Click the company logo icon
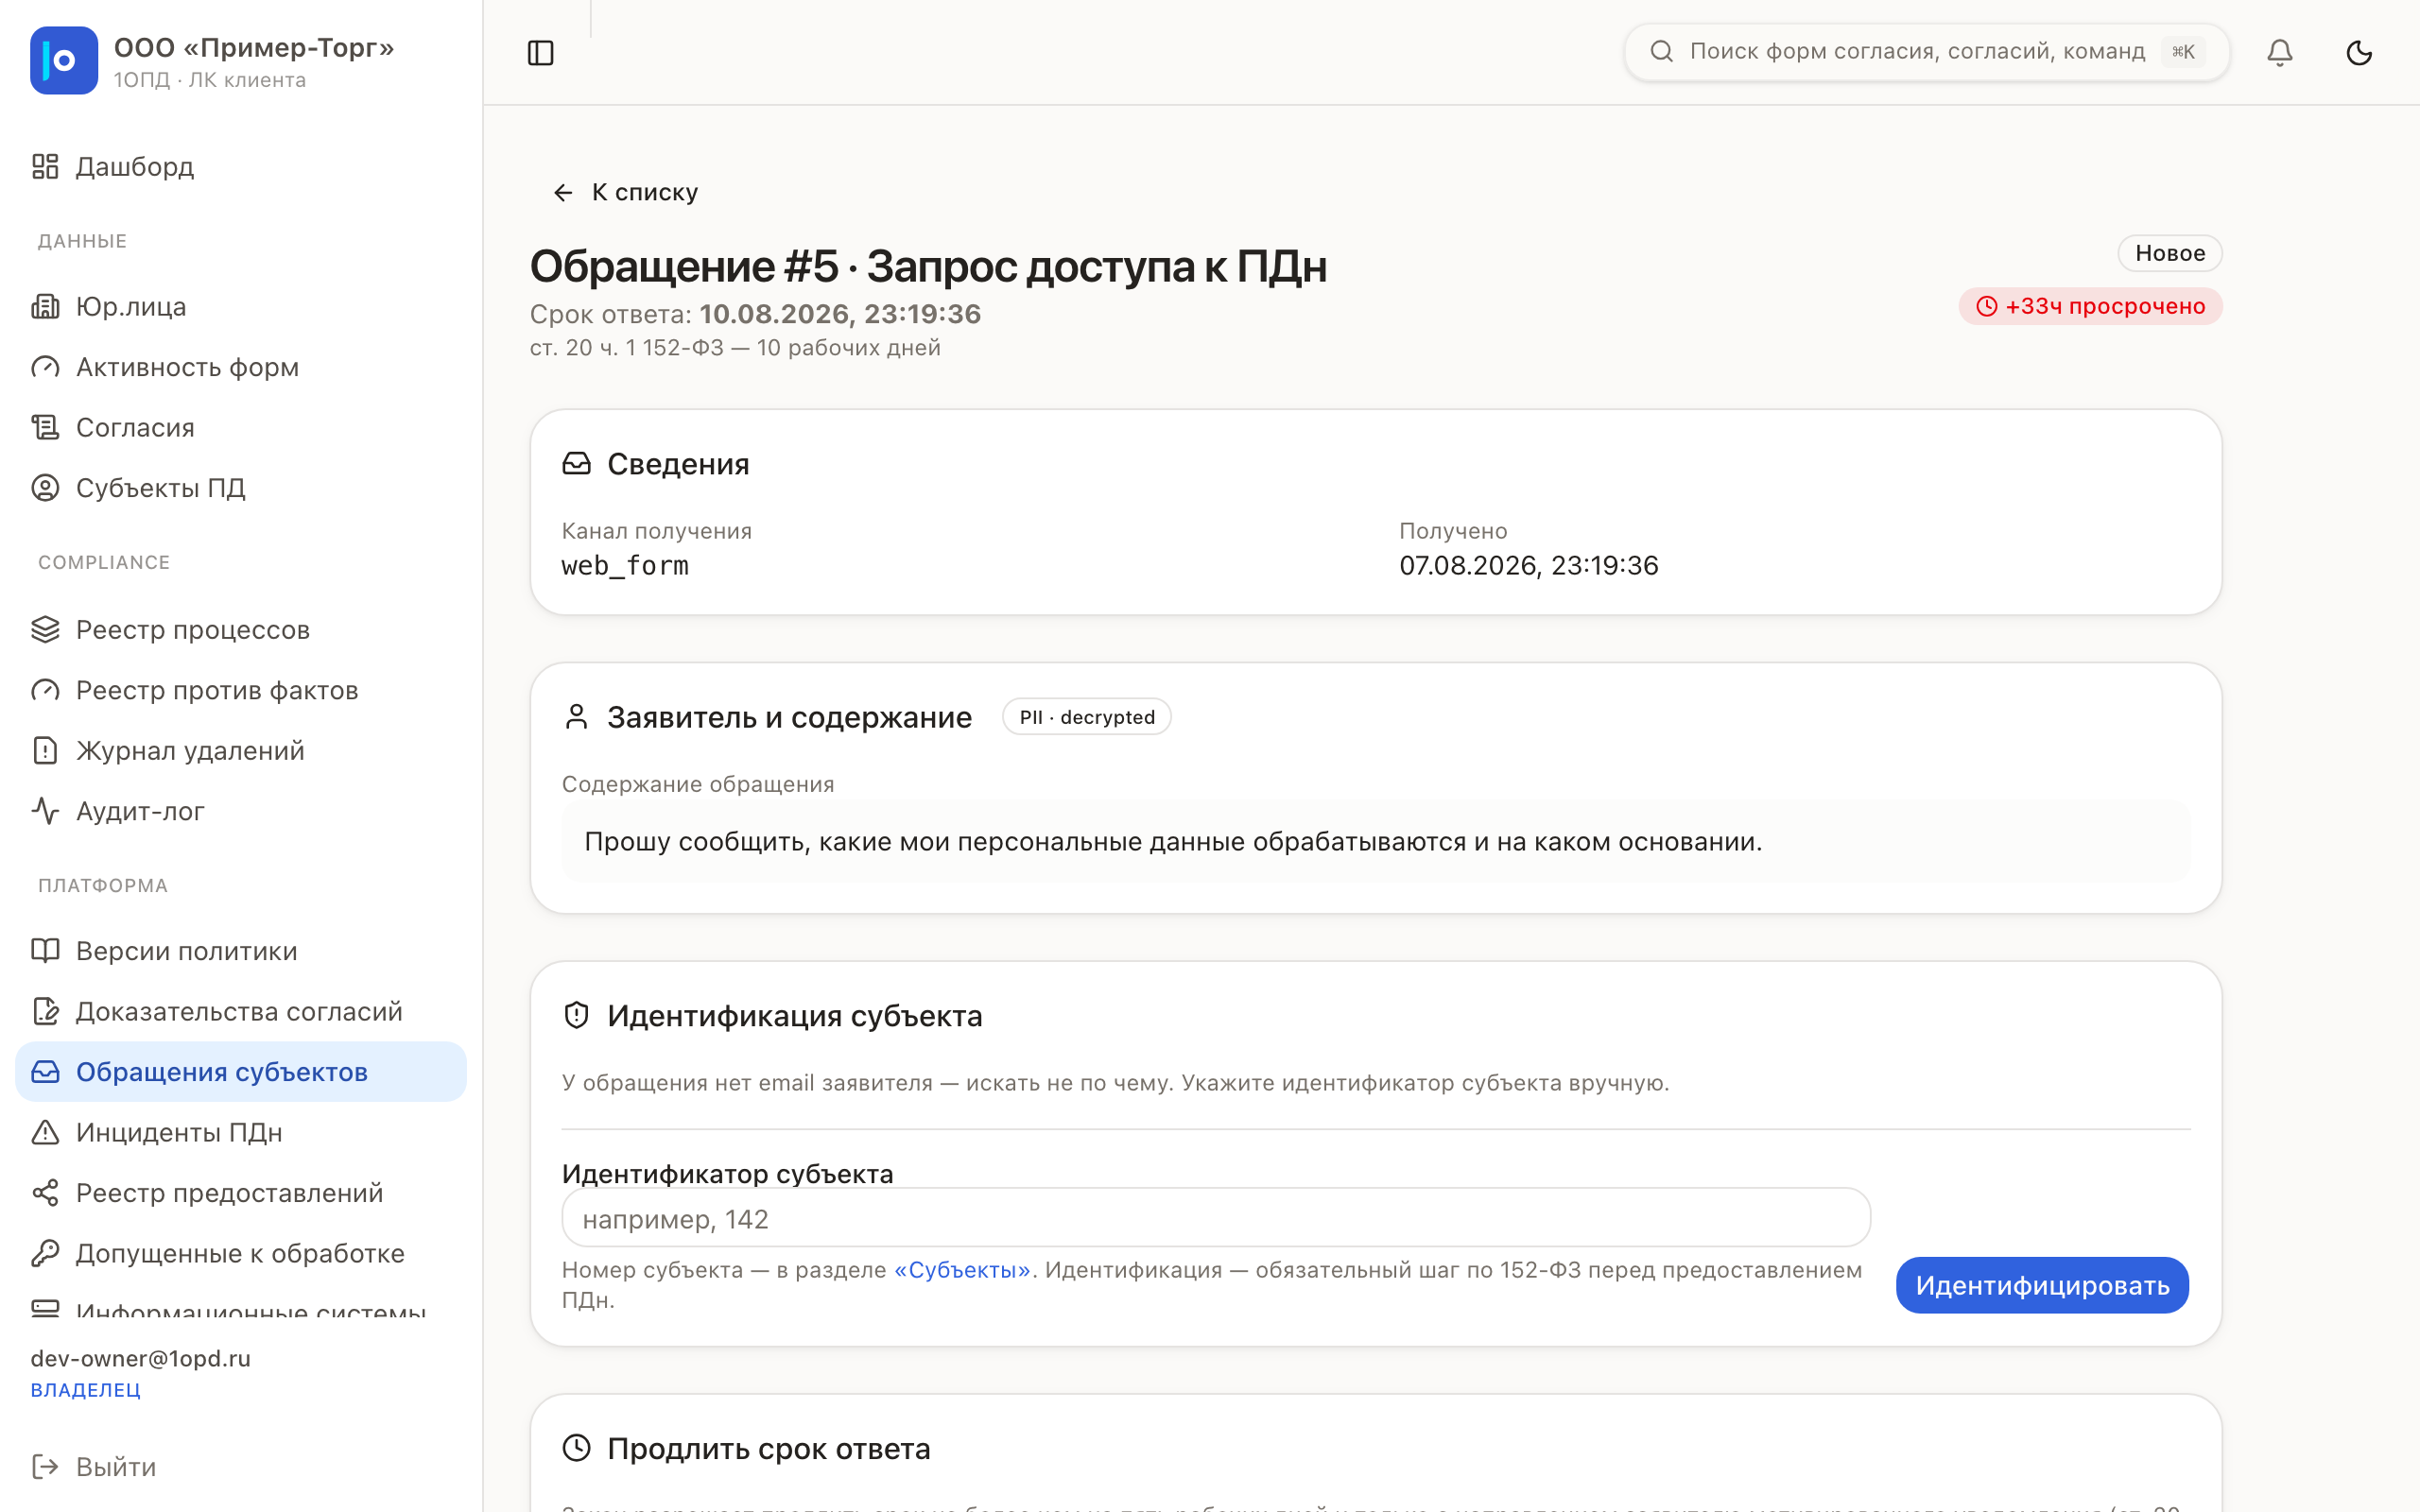Image resolution: width=2420 pixels, height=1512 pixels. 64,60
